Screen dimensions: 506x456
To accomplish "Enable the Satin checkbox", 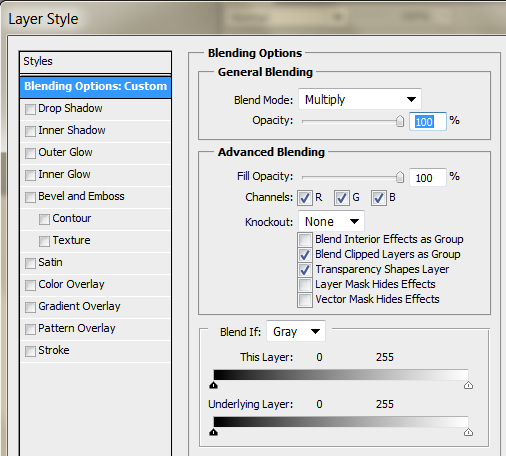I will [x=30, y=263].
